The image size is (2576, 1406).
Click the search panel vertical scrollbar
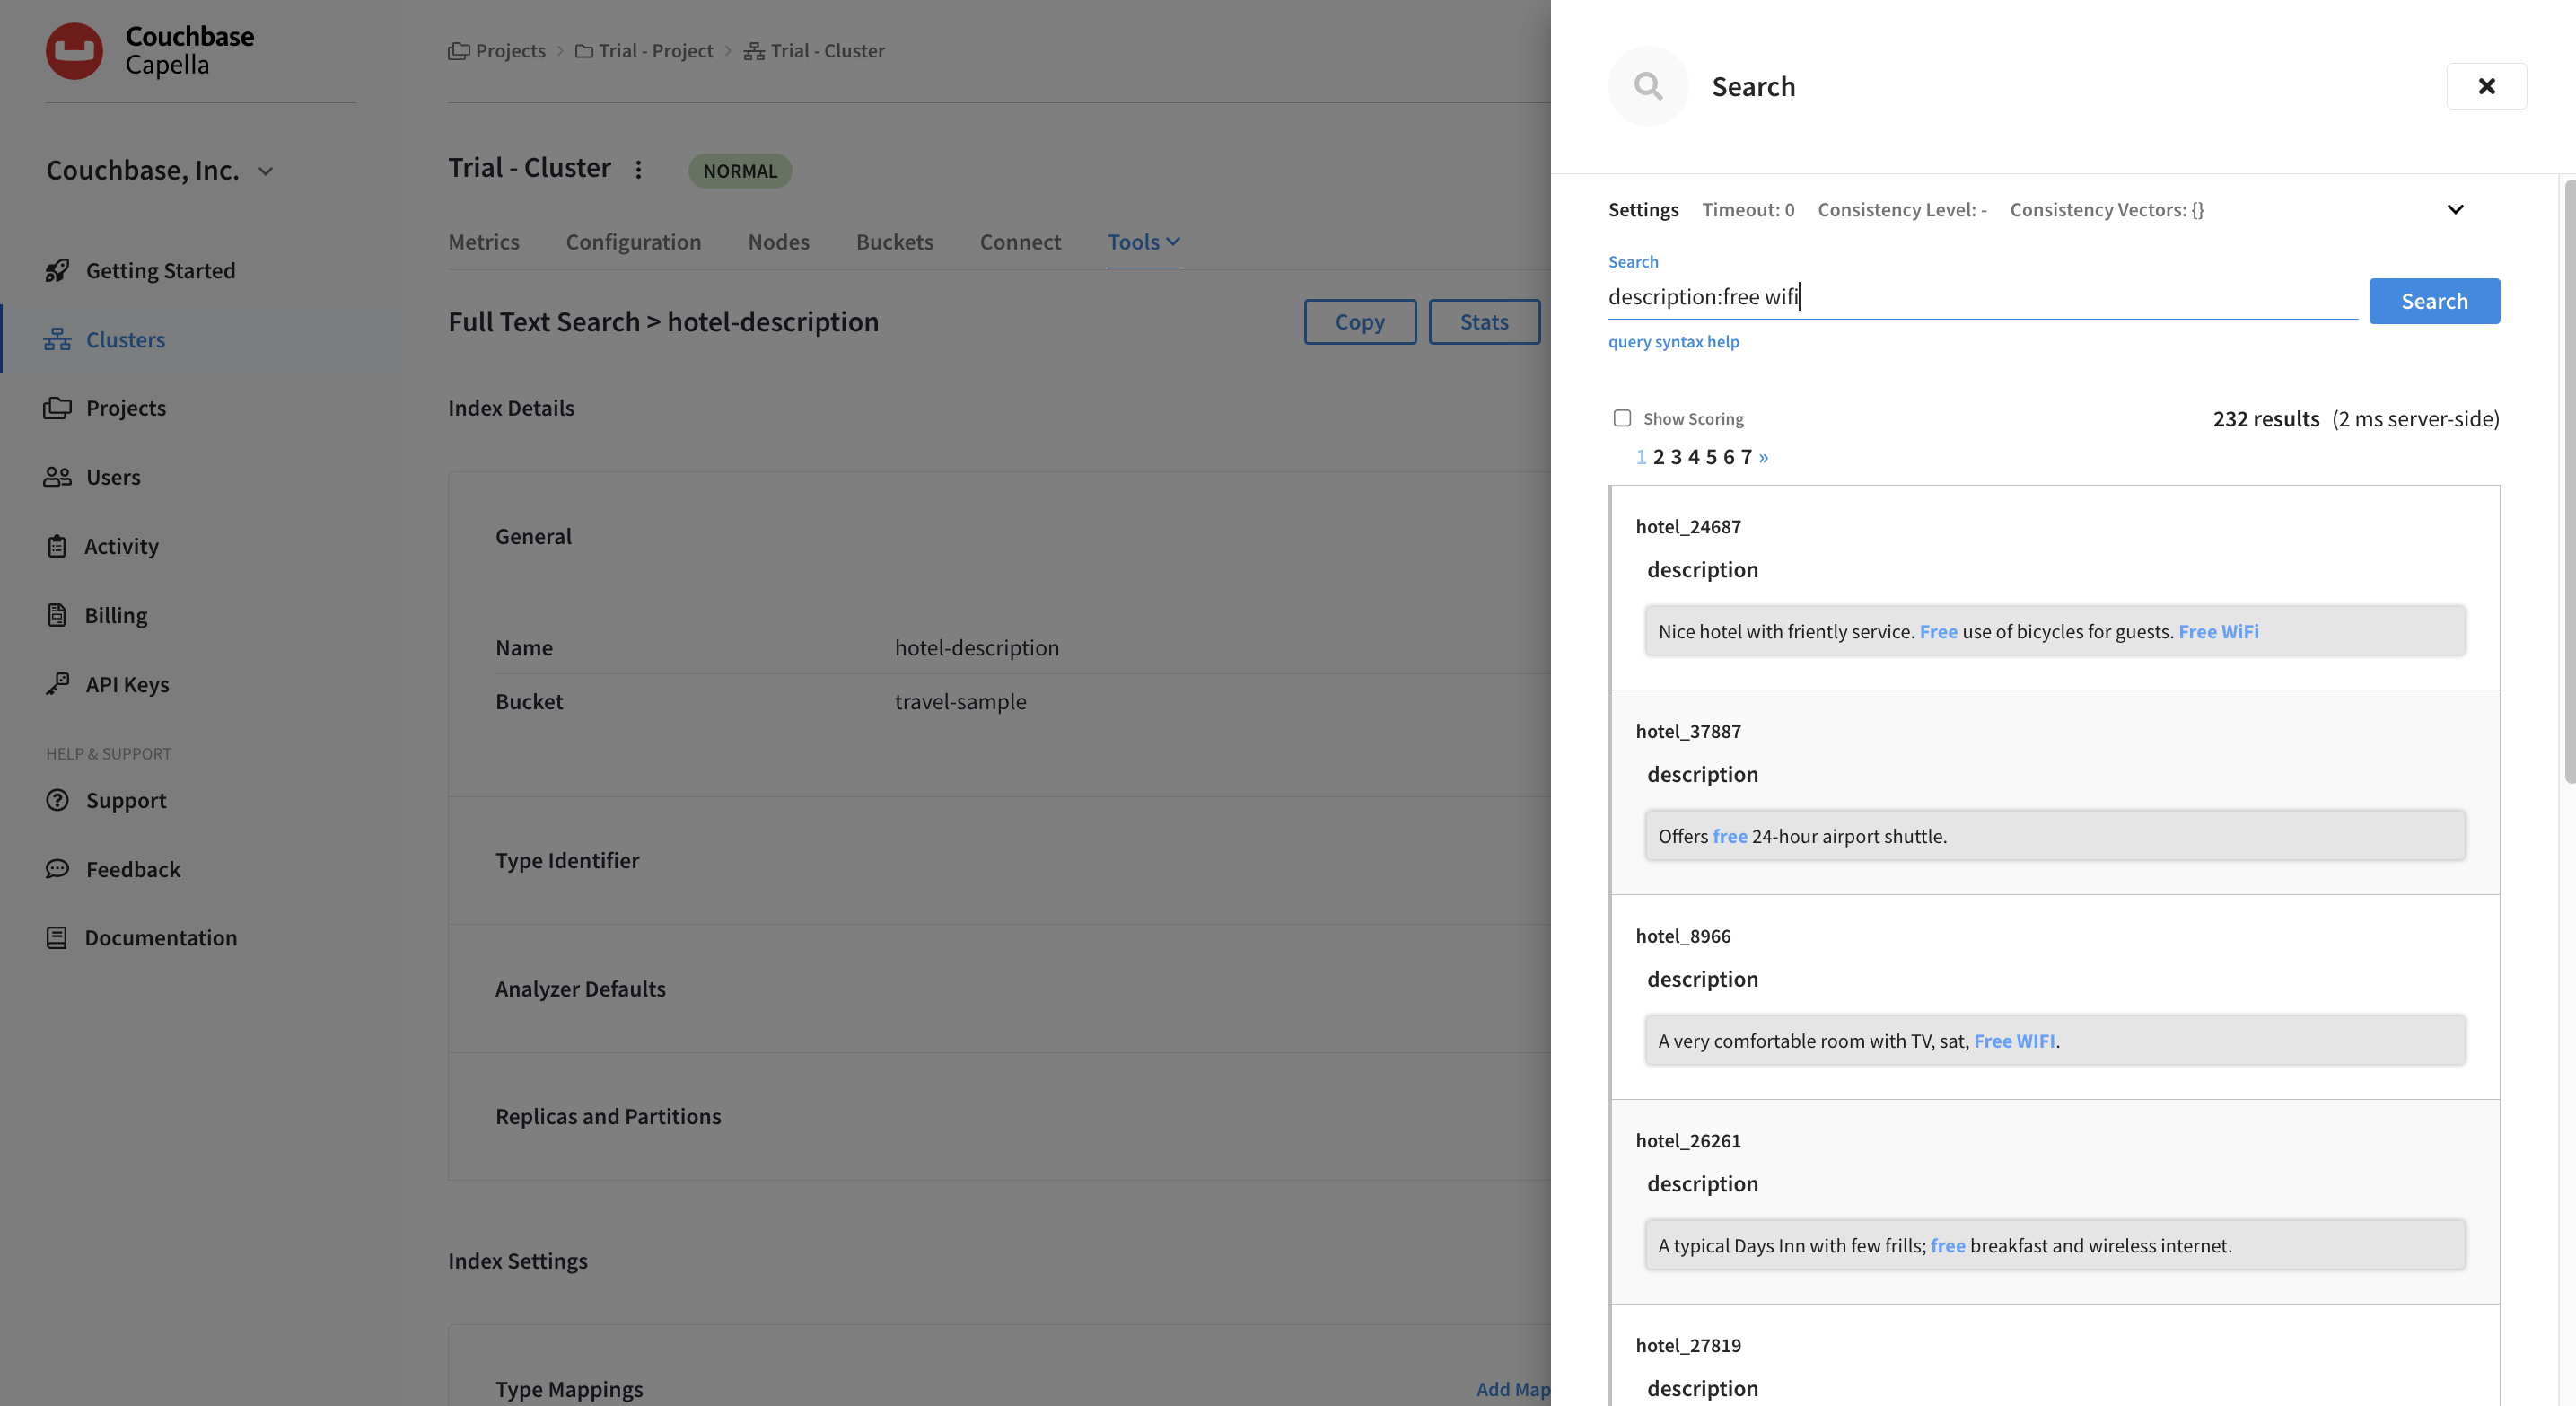pyautogui.click(x=2569, y=480)
